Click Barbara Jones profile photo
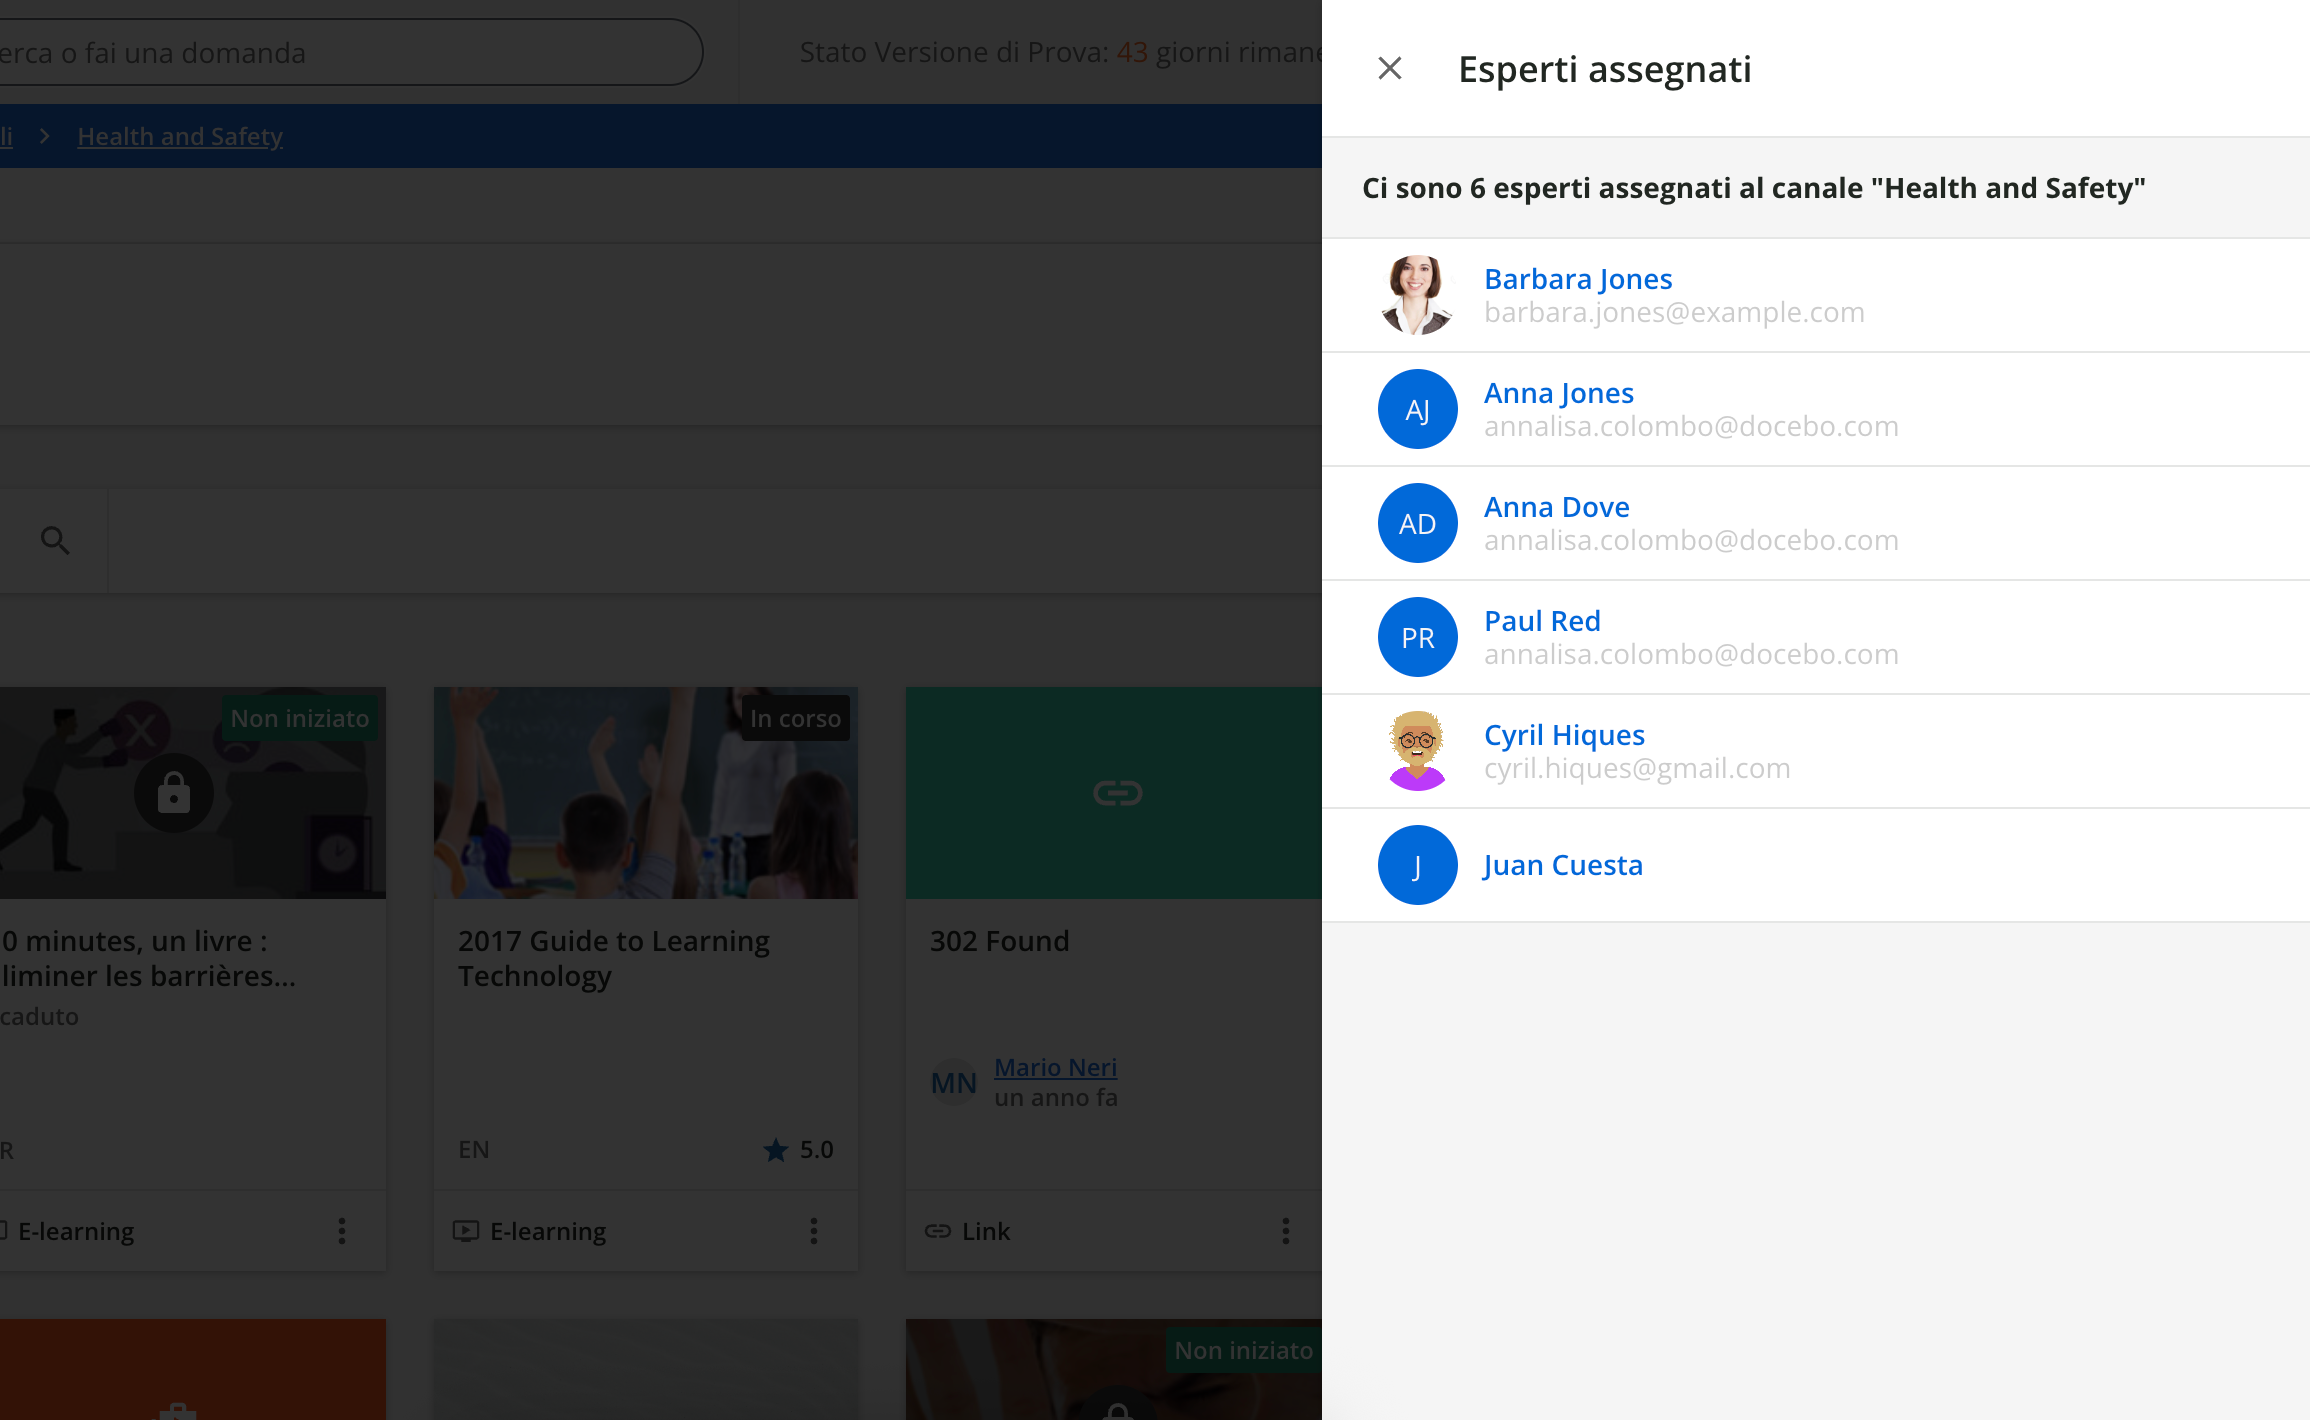Screen dimensions: 2310x1420 click(x=1416, y=295)
